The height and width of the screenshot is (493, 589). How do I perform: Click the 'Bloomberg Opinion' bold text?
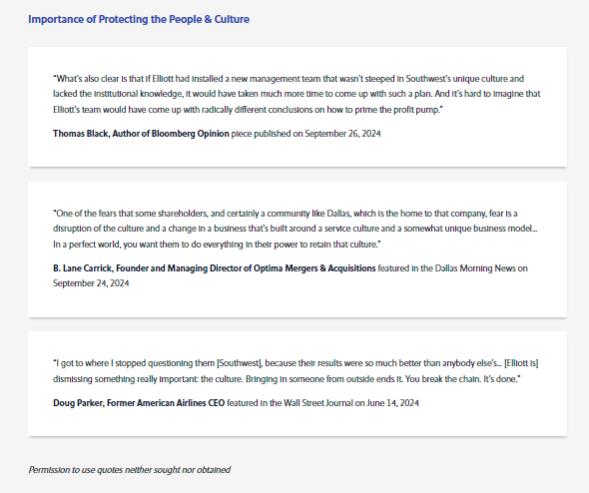pyautogui.click(x=190, y=134)
